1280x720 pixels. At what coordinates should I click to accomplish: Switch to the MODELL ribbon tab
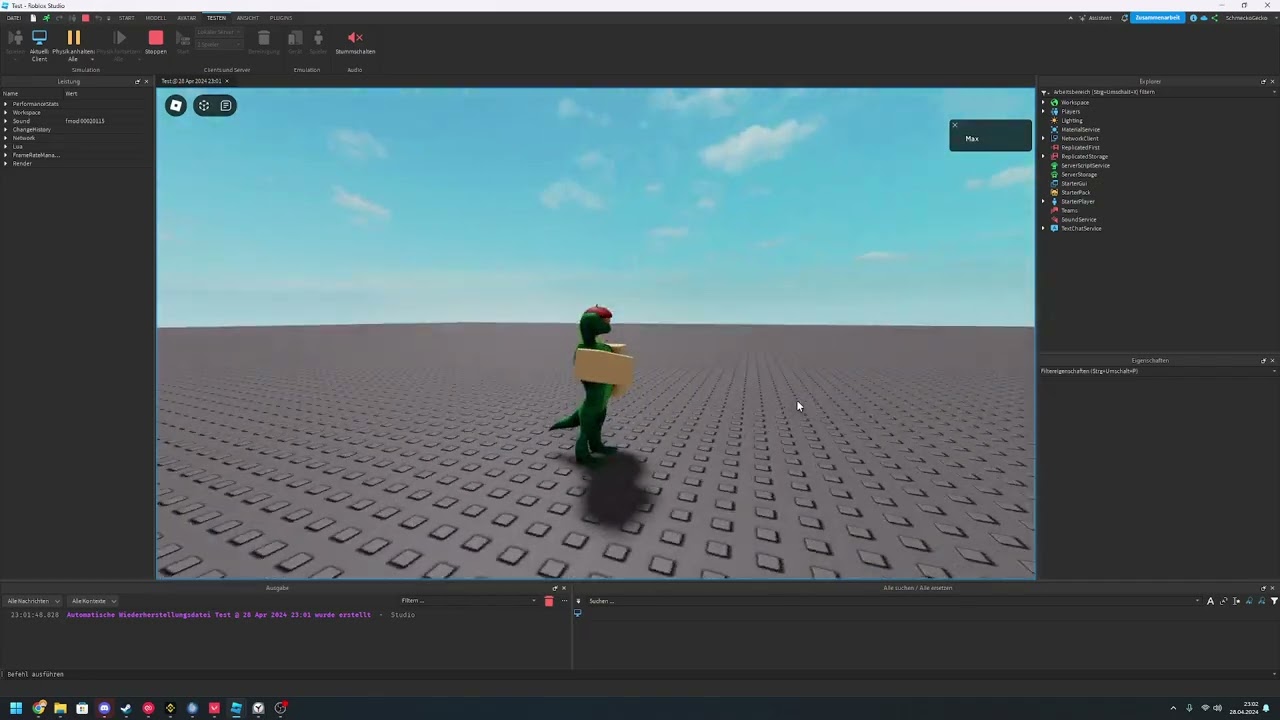[156, 18]
